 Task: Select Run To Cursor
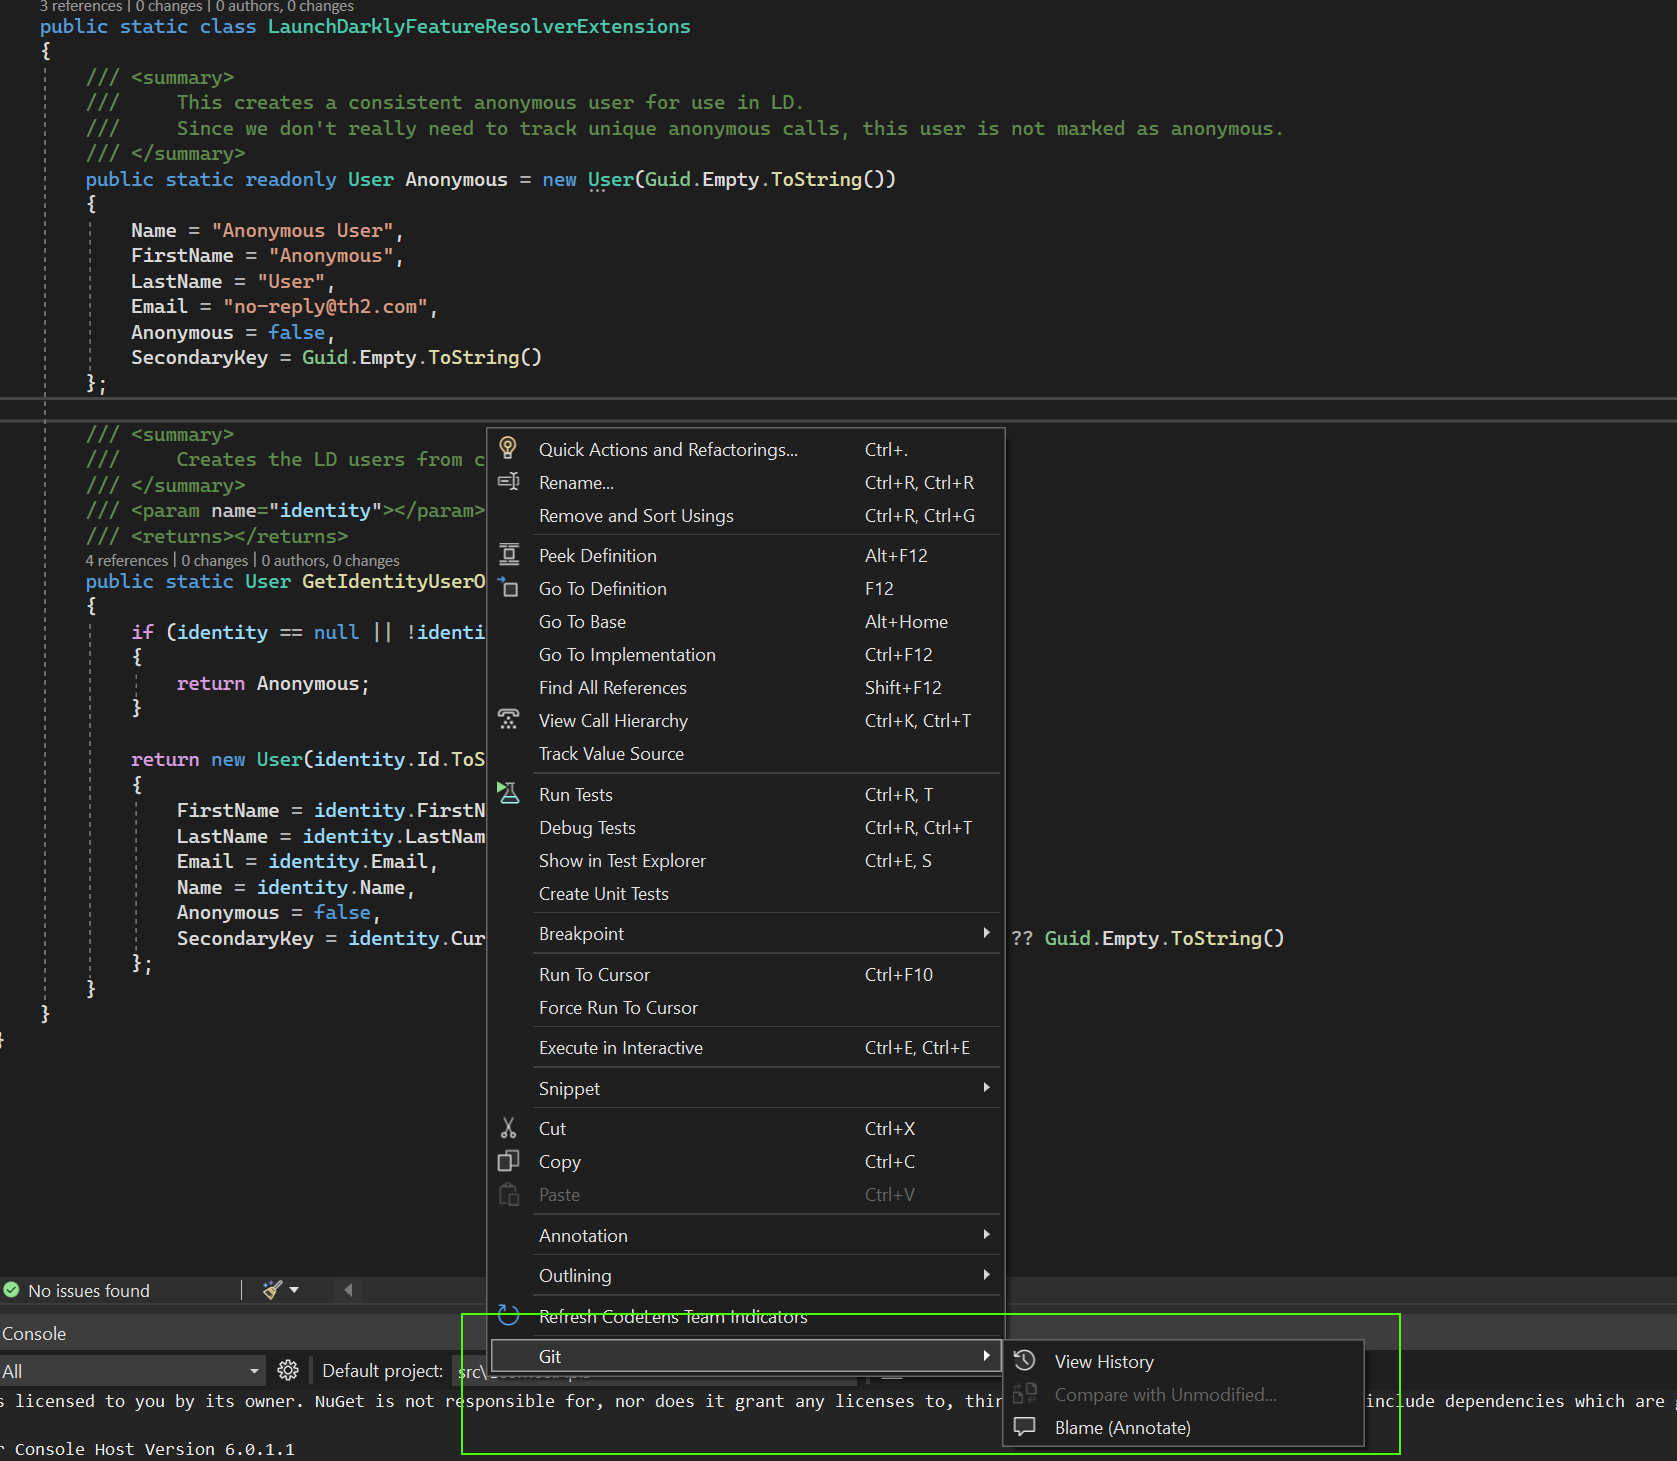[745, 975]
